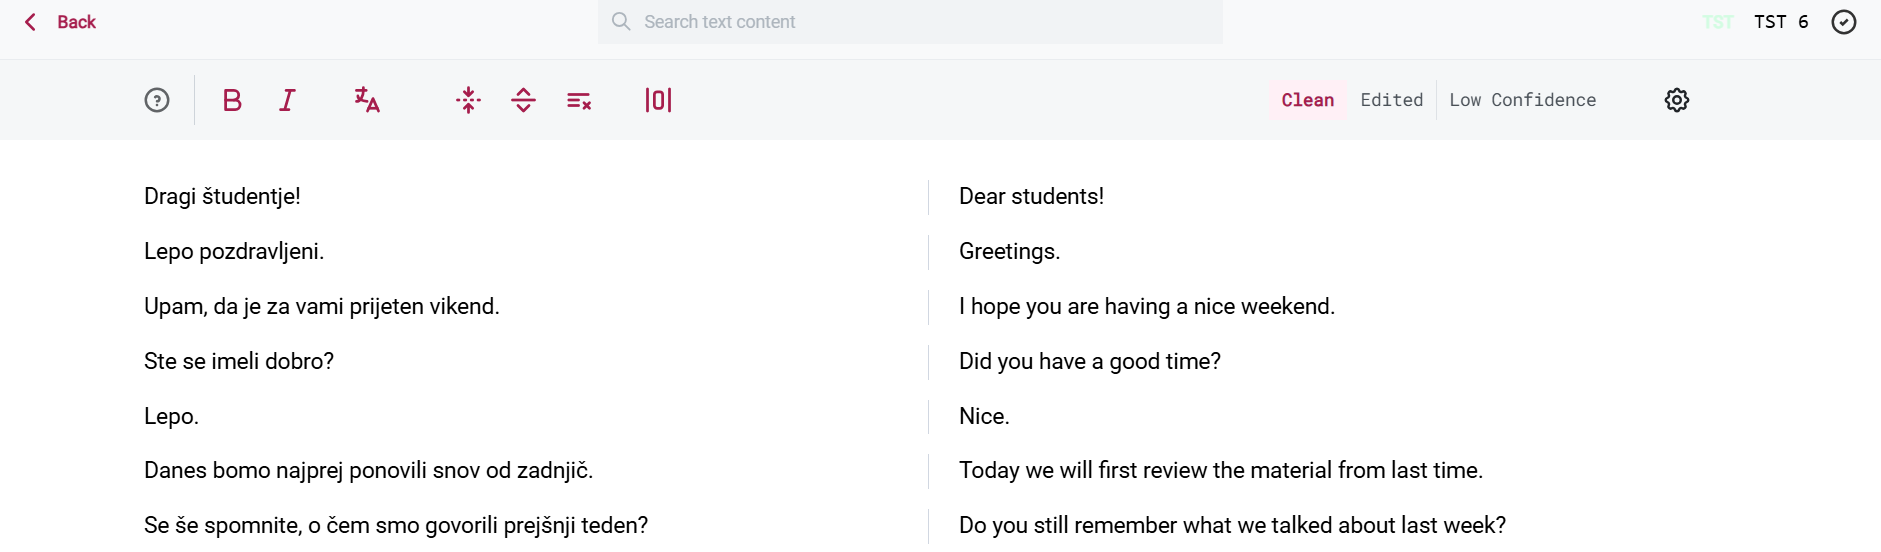
Task: Click the split segment icon
Action: [523, 100]
